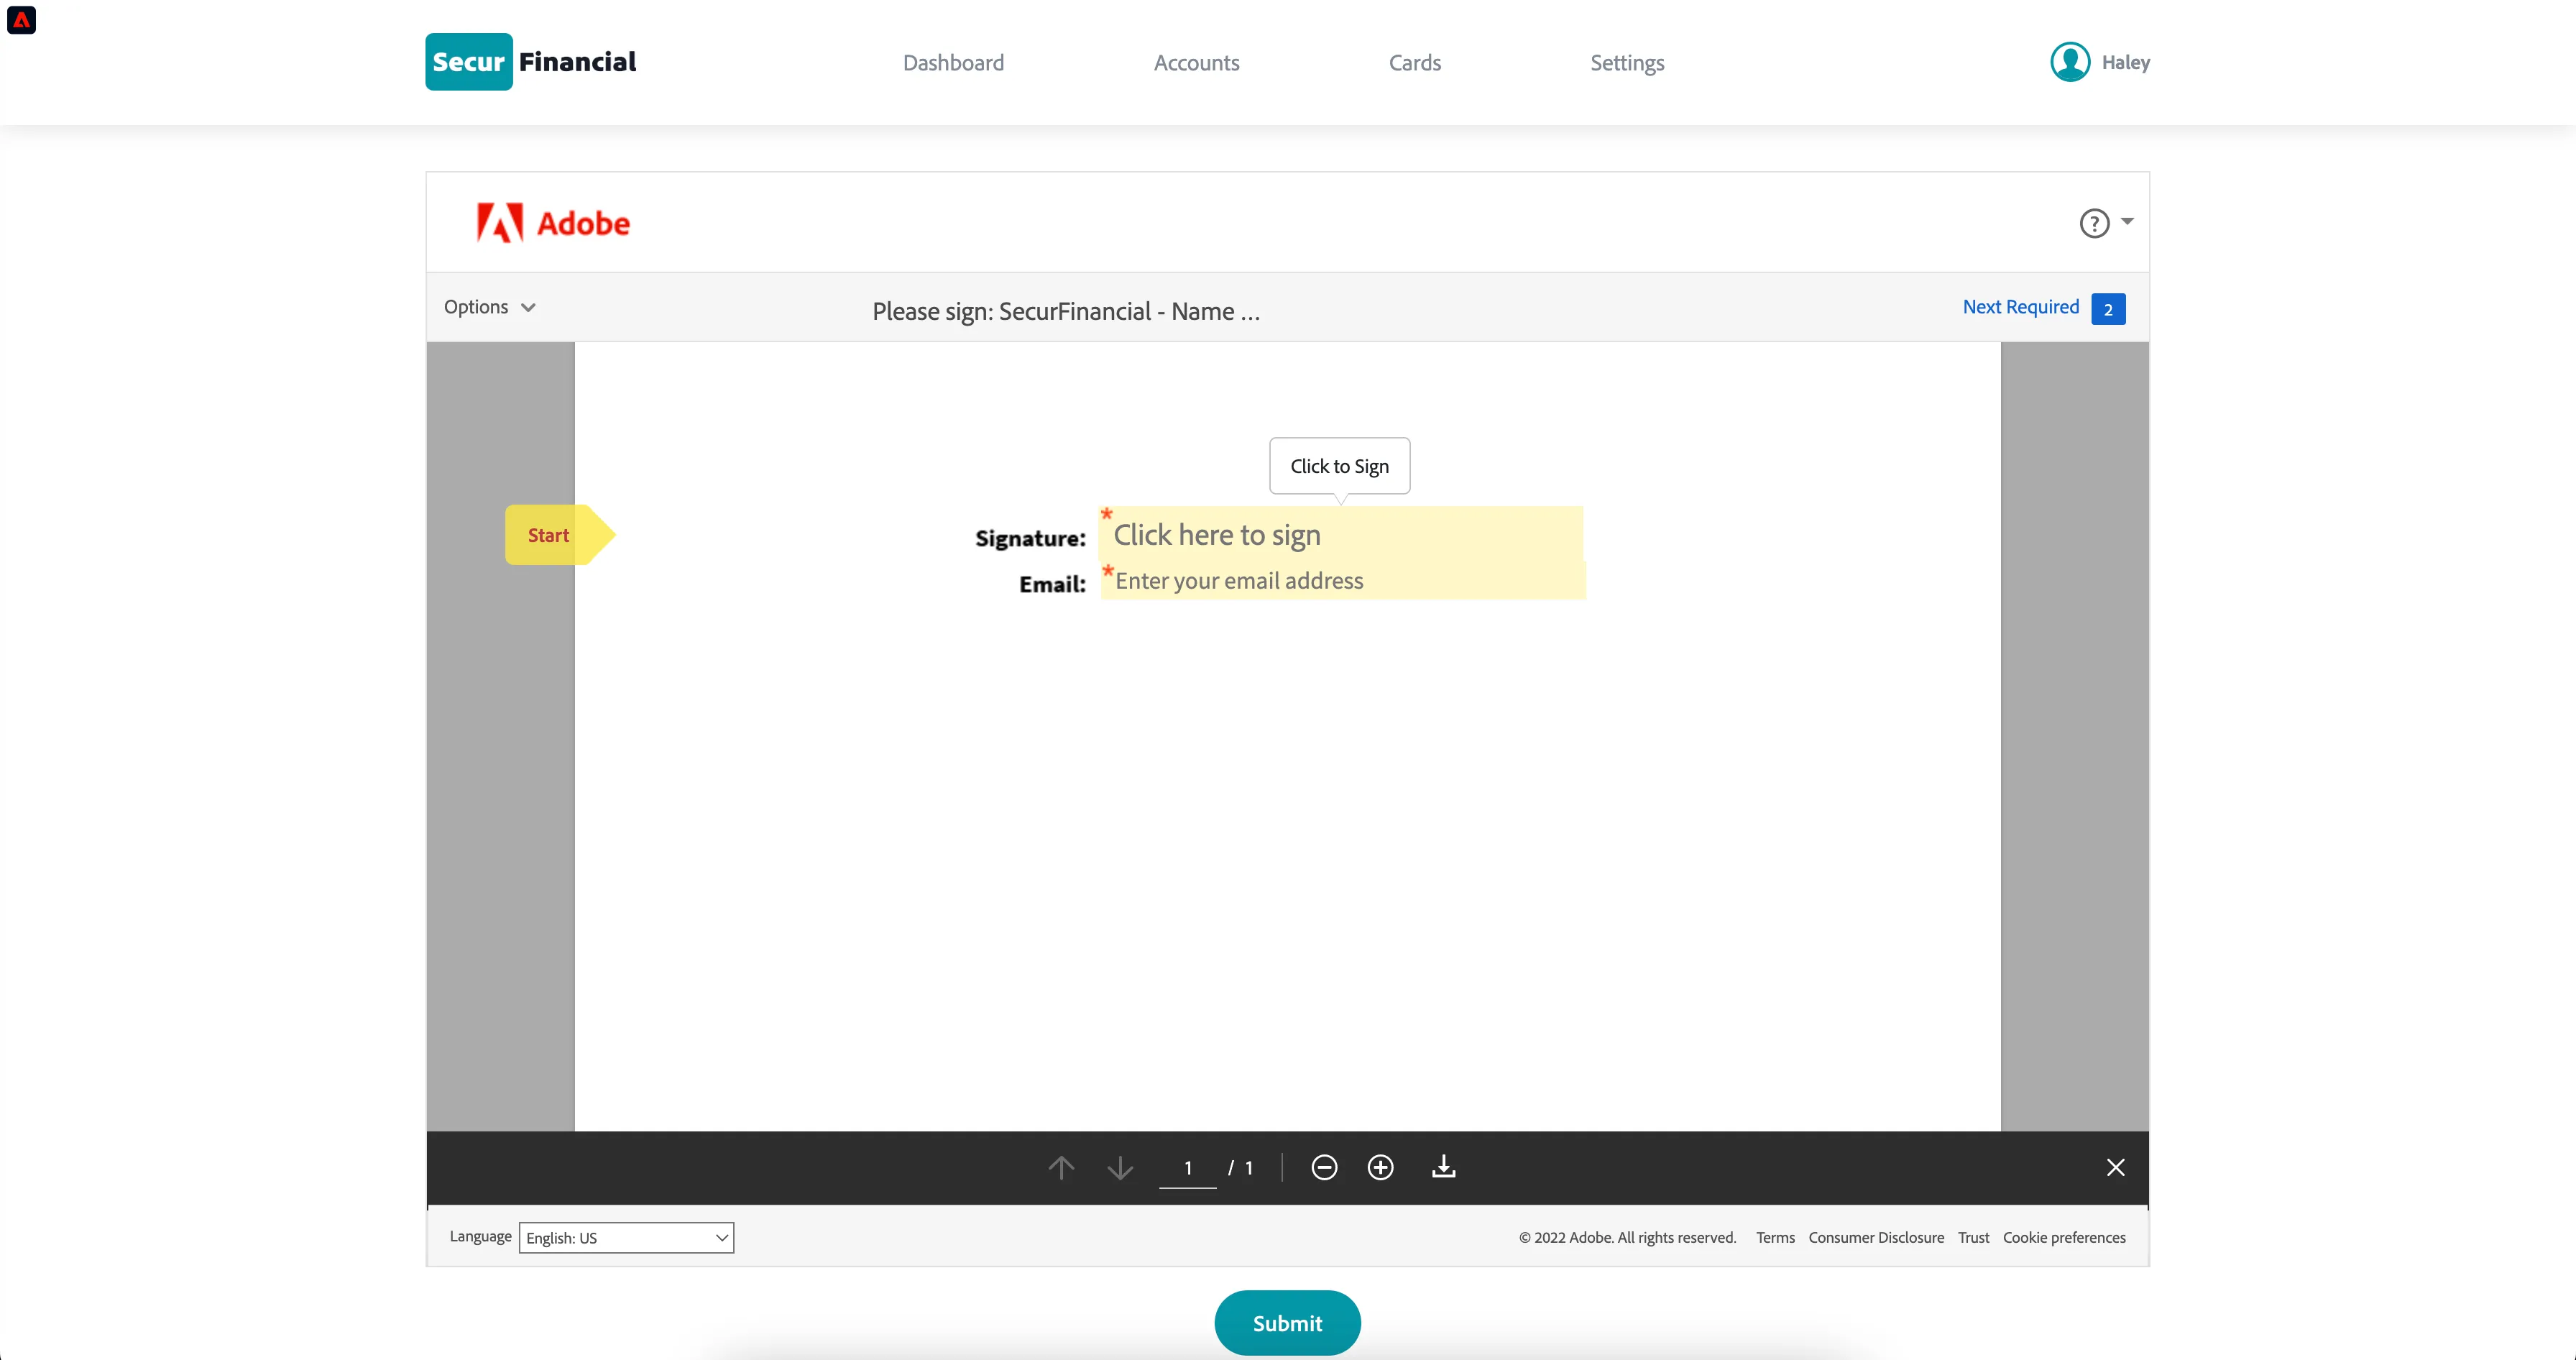Click the required fields count badge 2

coord(2108,309)
